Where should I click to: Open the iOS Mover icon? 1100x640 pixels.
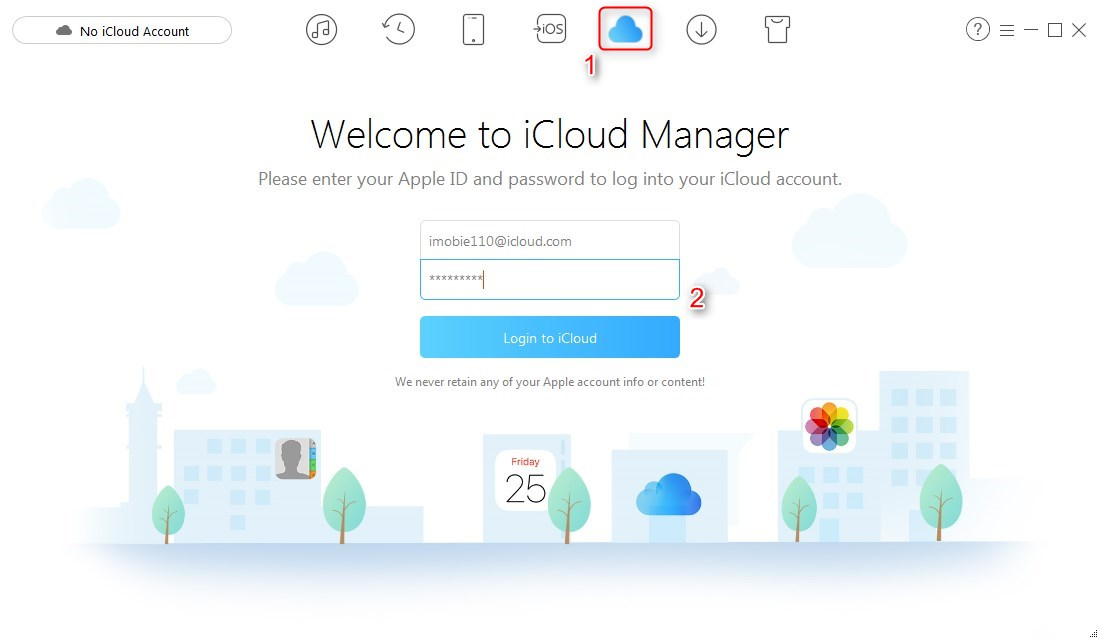tap(549, 29)
